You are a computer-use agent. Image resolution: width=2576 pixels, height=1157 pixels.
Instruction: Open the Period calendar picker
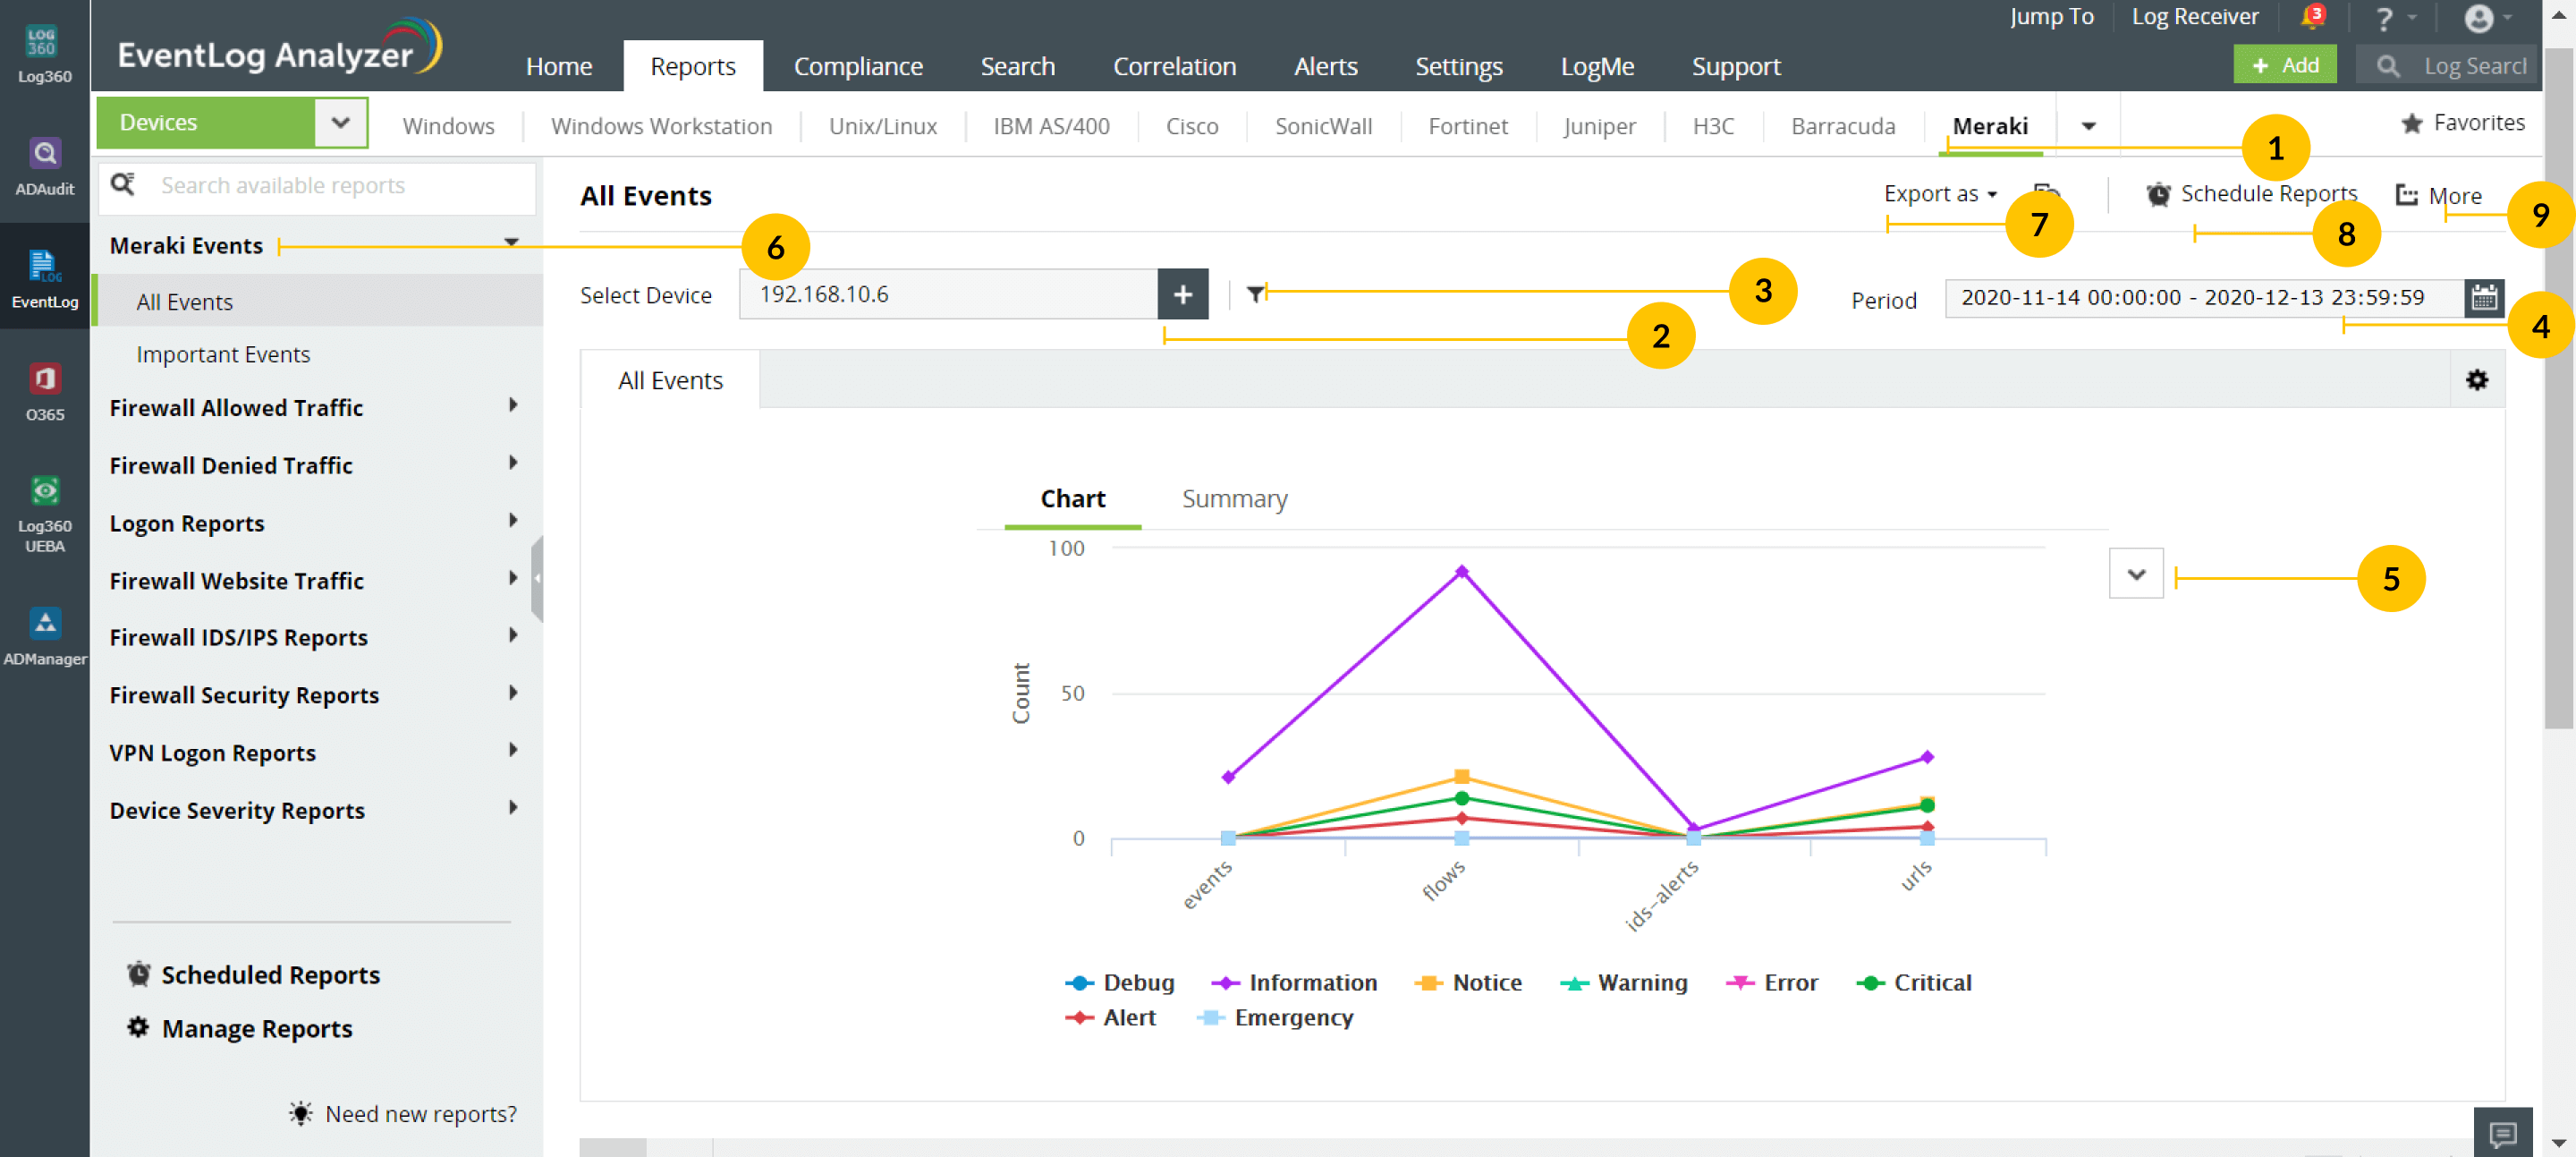tap(2483, 297)
